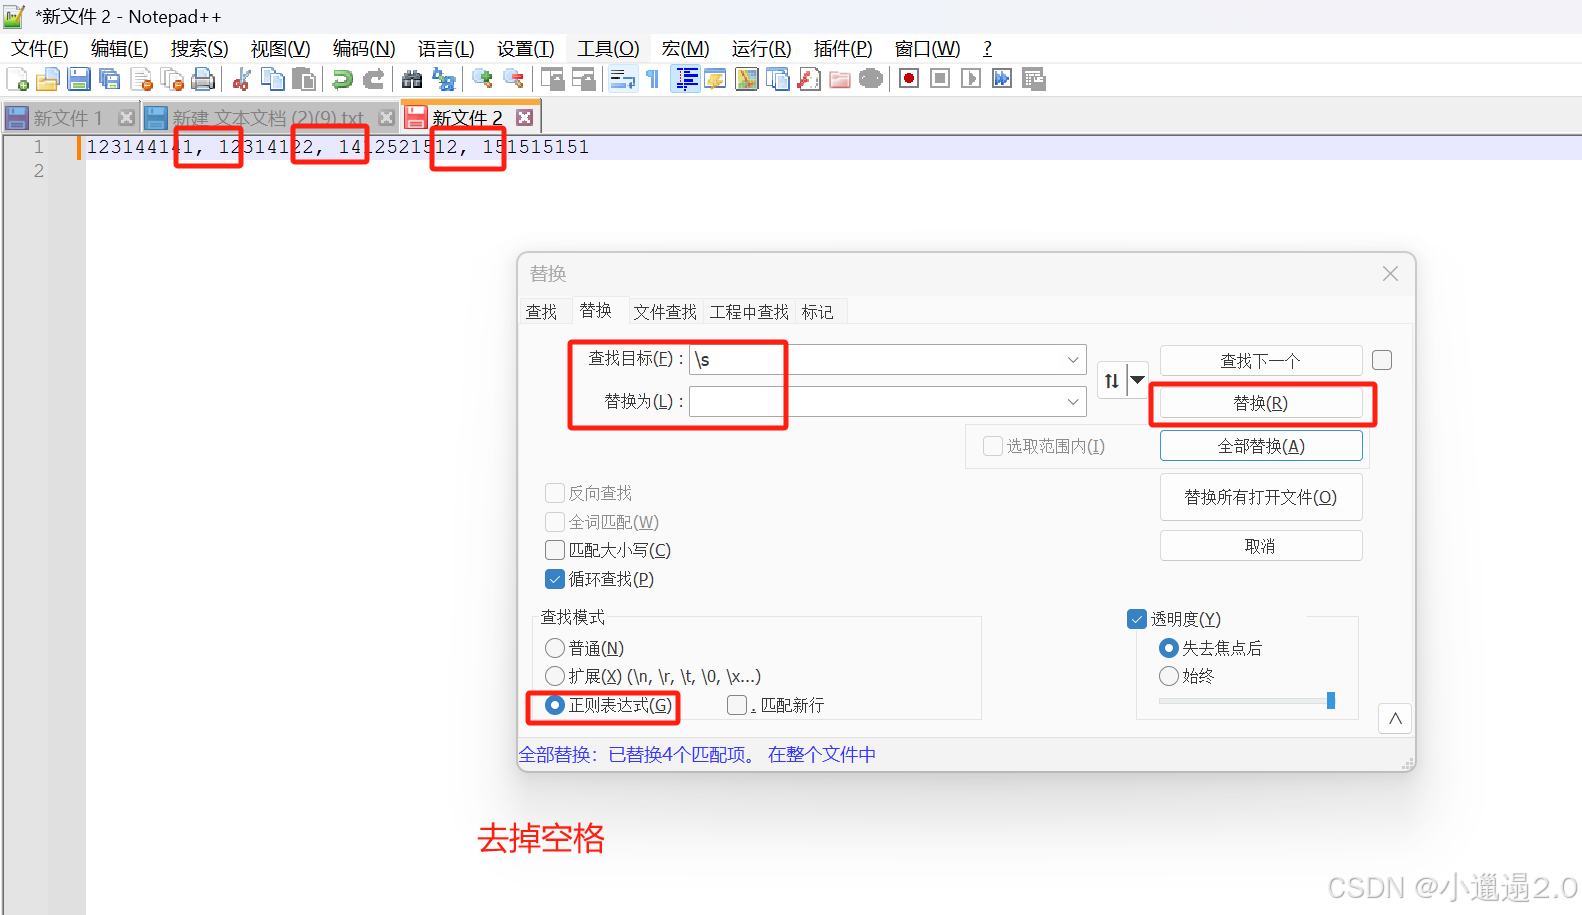The height and width of the screenshot is (915, 1582).
Task: Click the 取消 button
Action: click(x=1261, y=546)
